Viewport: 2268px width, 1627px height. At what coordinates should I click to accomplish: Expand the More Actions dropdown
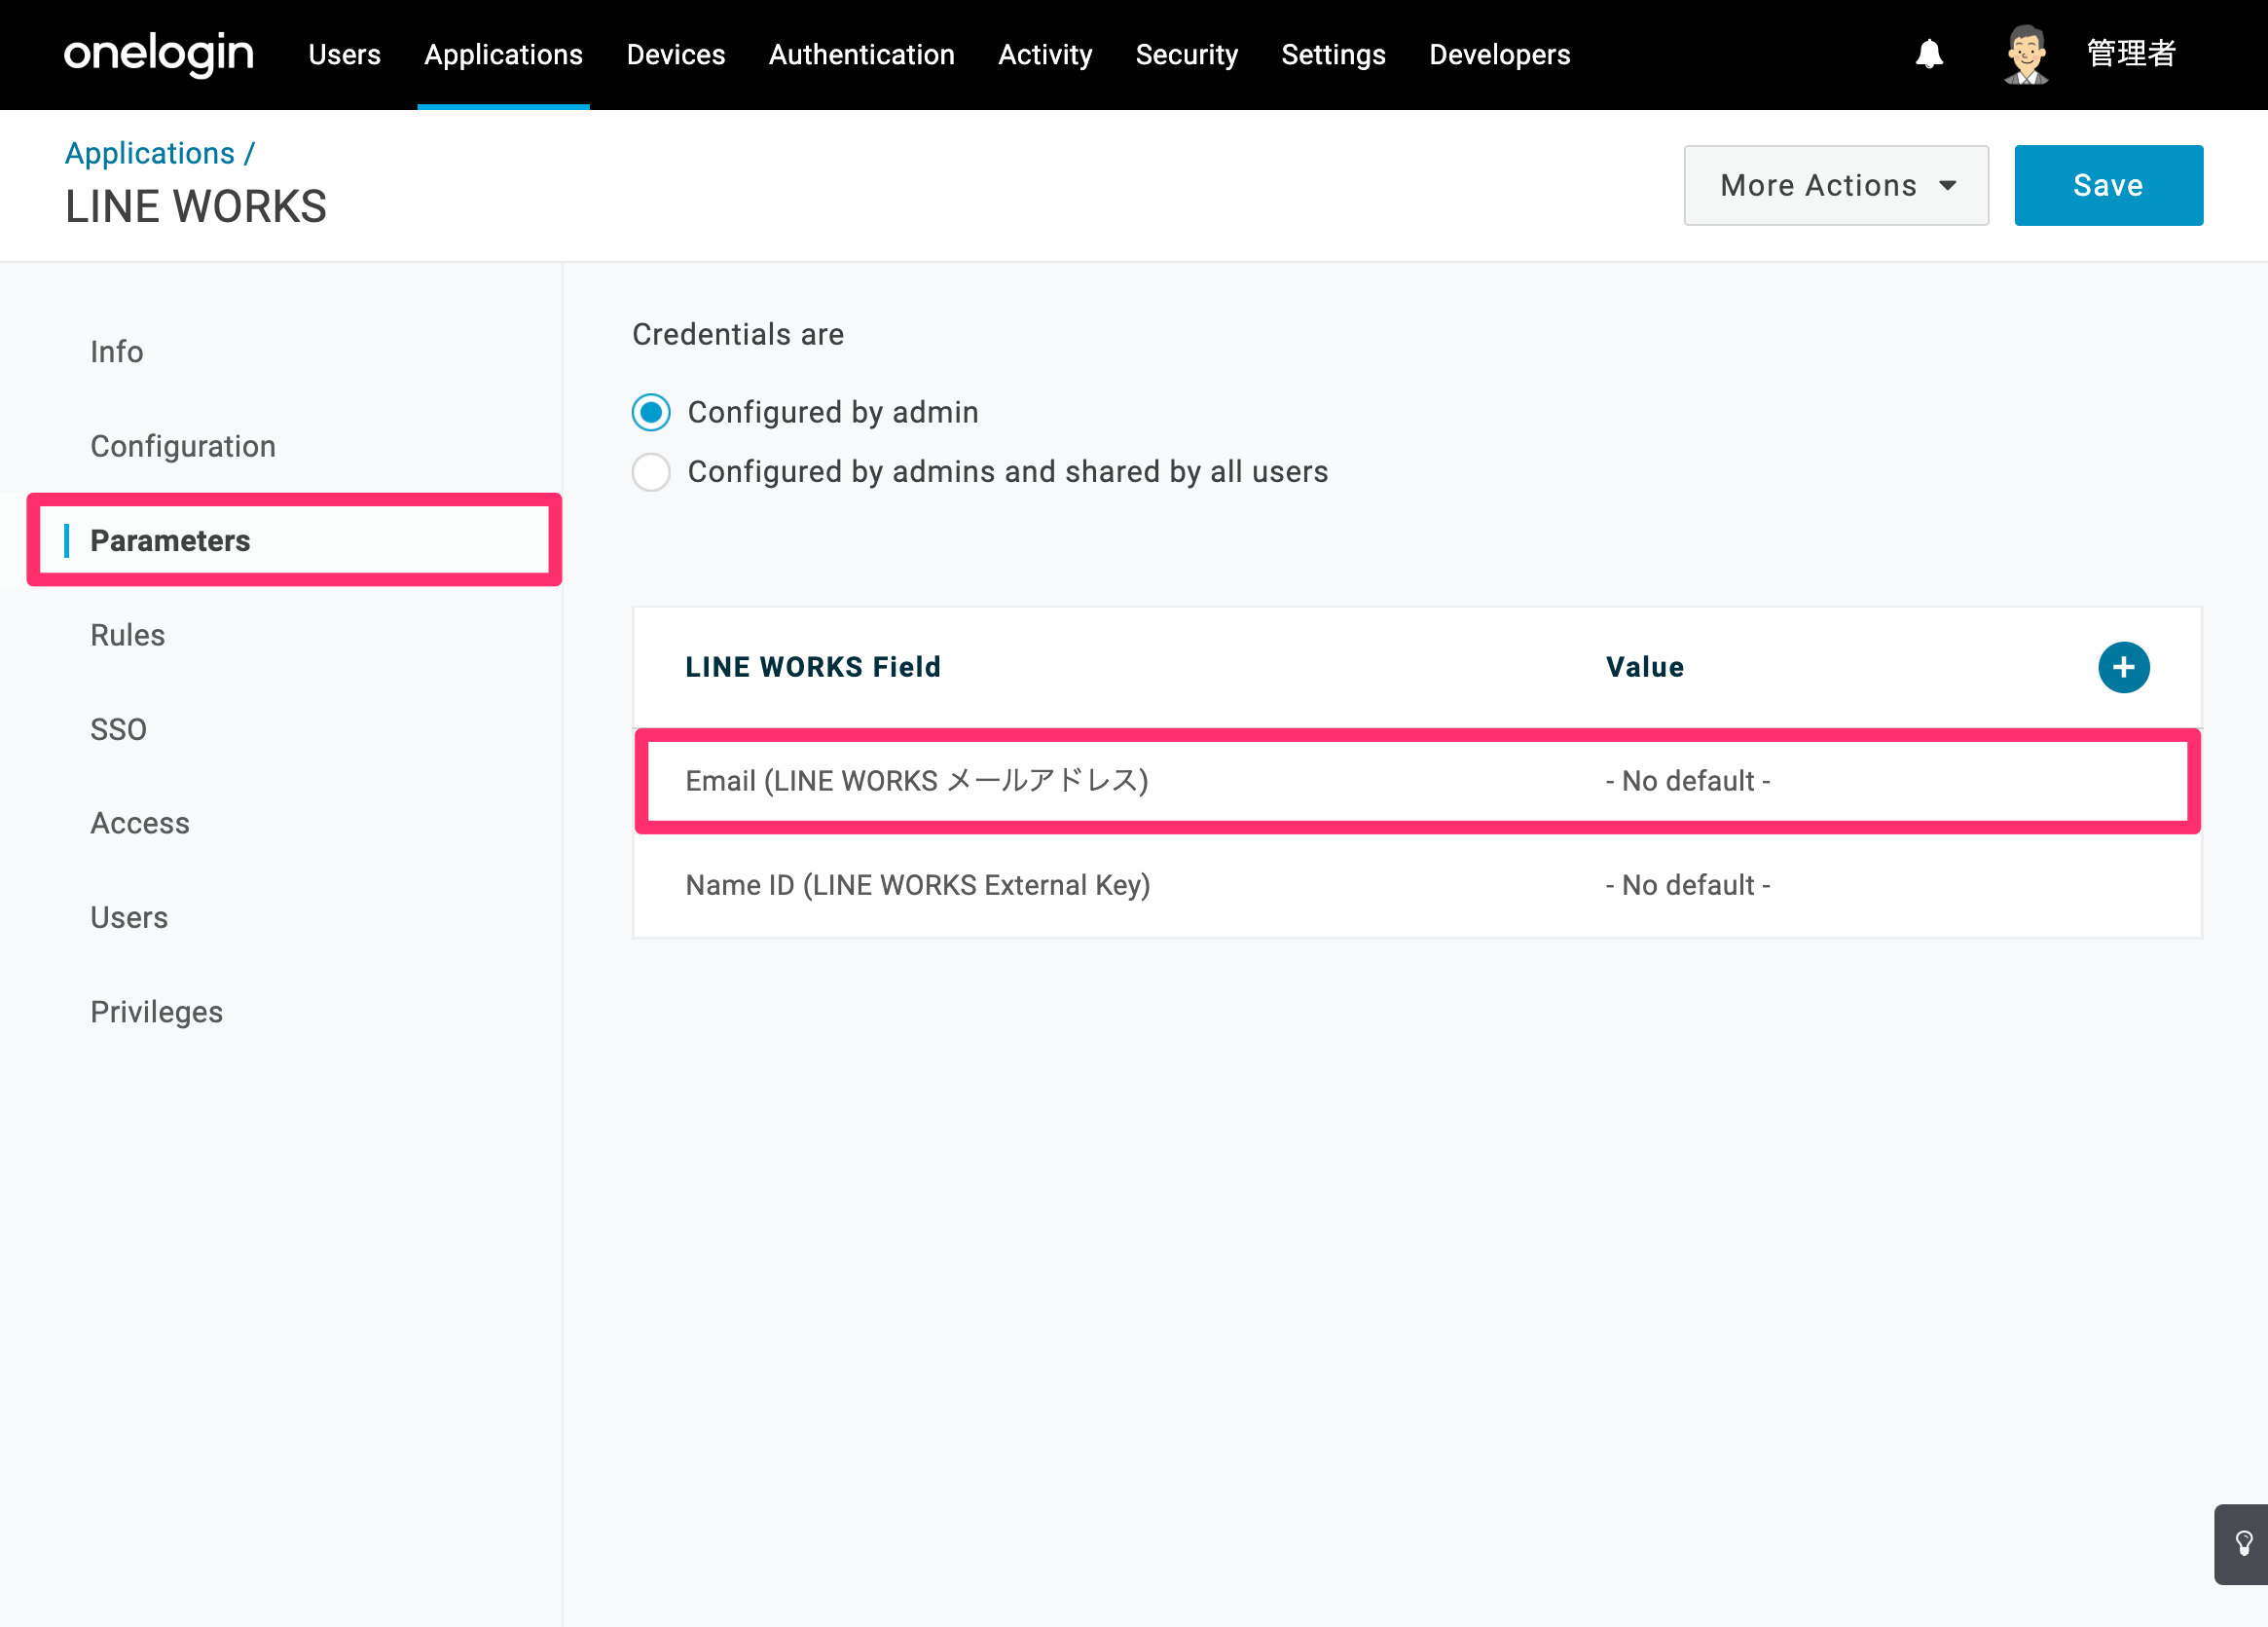[1836, 185]
